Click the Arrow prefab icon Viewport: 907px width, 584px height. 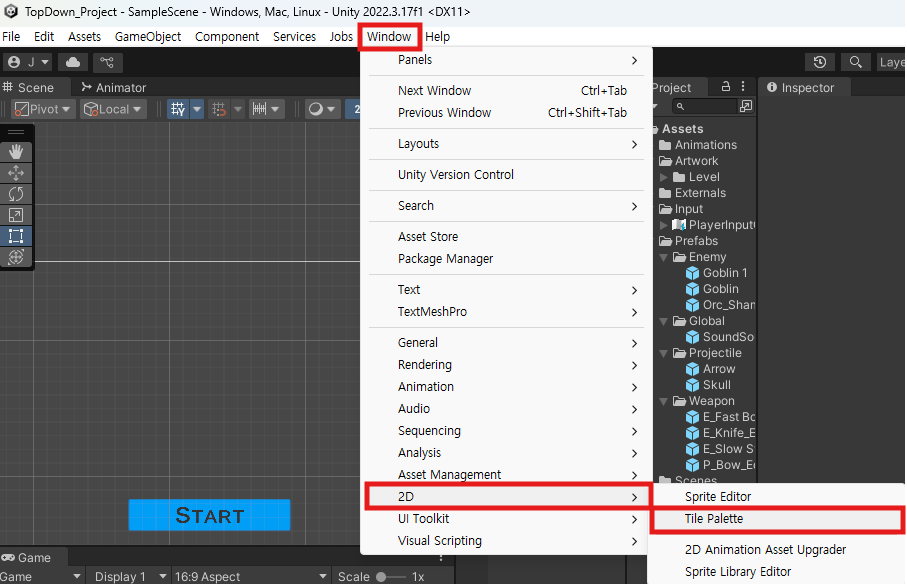pyautogui.click(x=692, y=368)
